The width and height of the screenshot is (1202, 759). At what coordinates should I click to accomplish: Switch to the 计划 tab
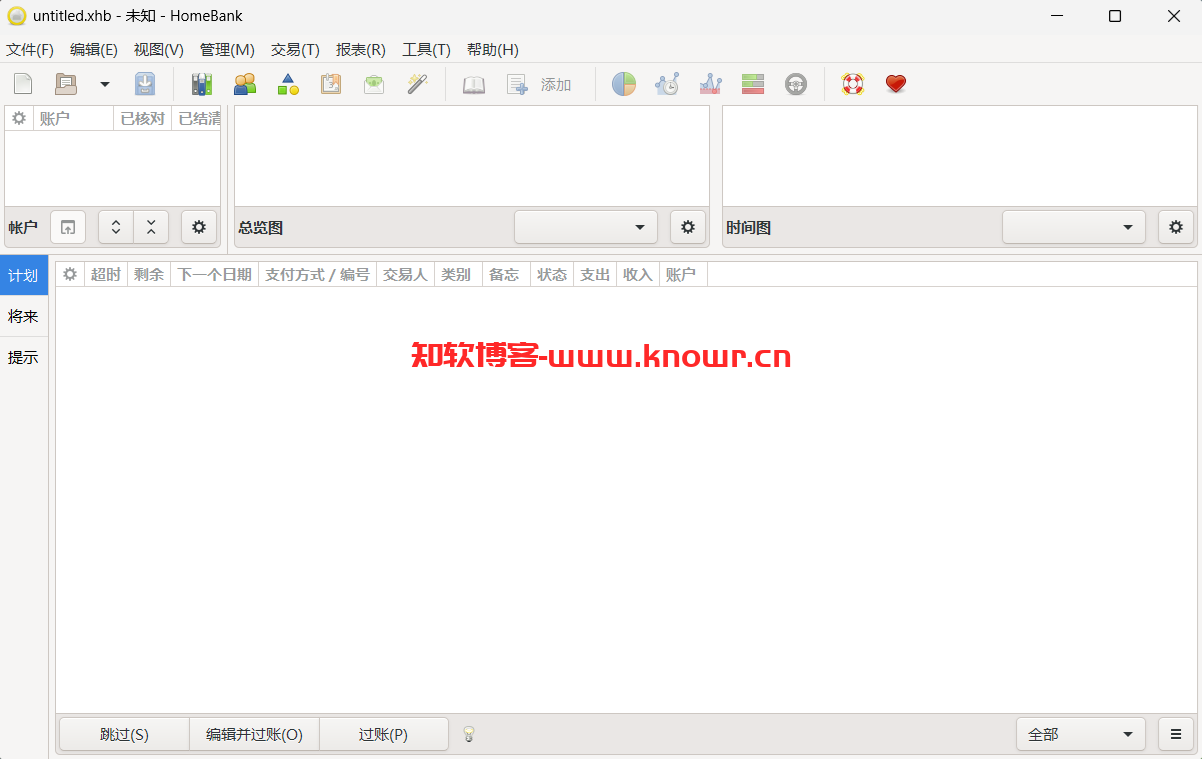(24, 275)
